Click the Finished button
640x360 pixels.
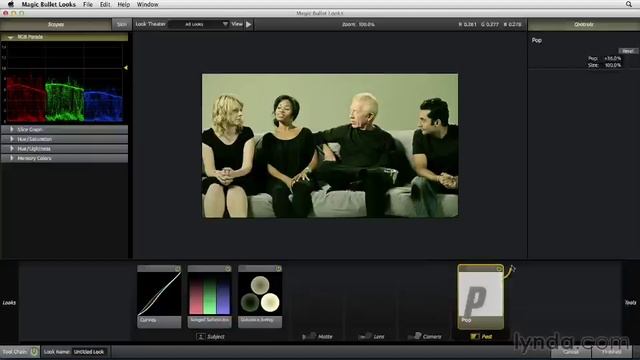click(x=611, y=352)
